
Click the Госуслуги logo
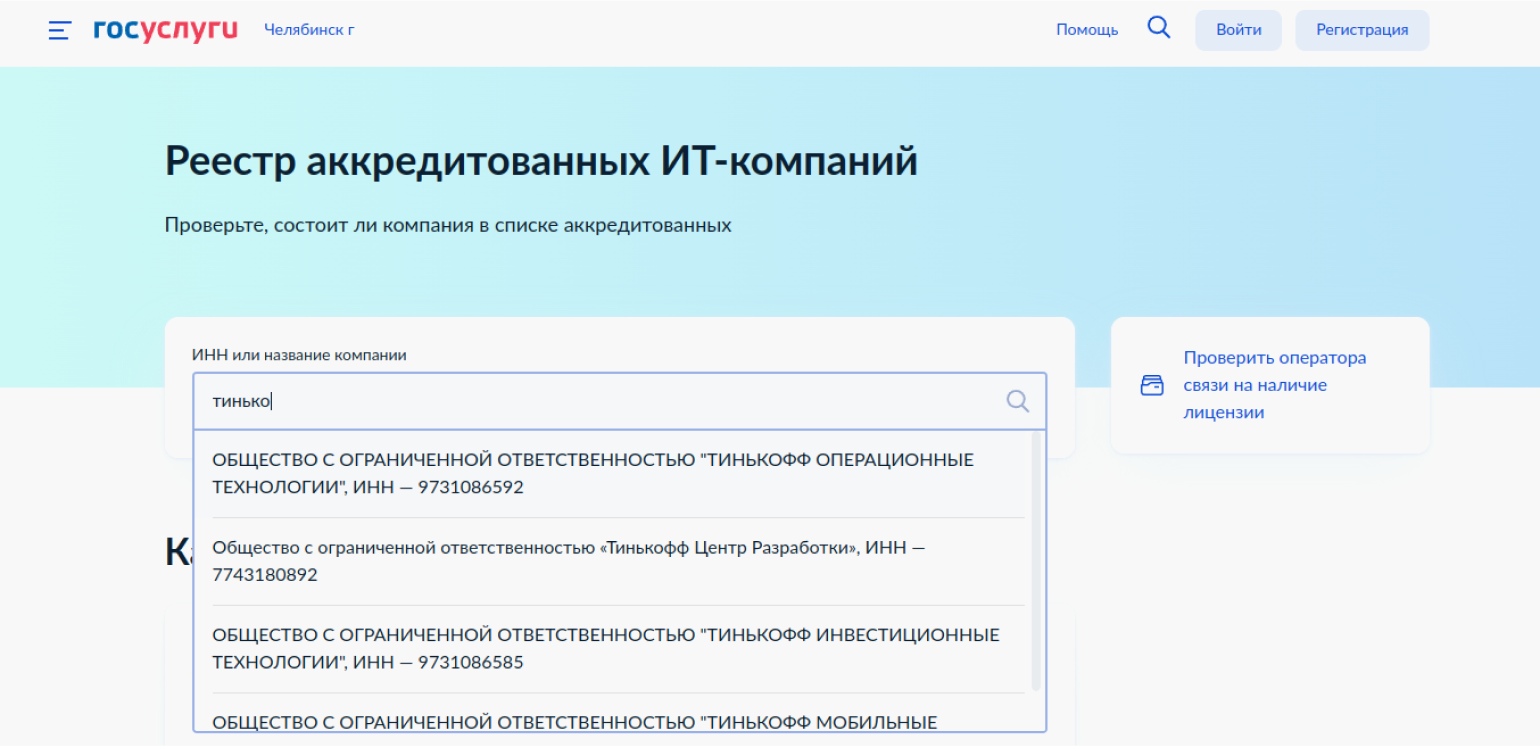(165, 30)
